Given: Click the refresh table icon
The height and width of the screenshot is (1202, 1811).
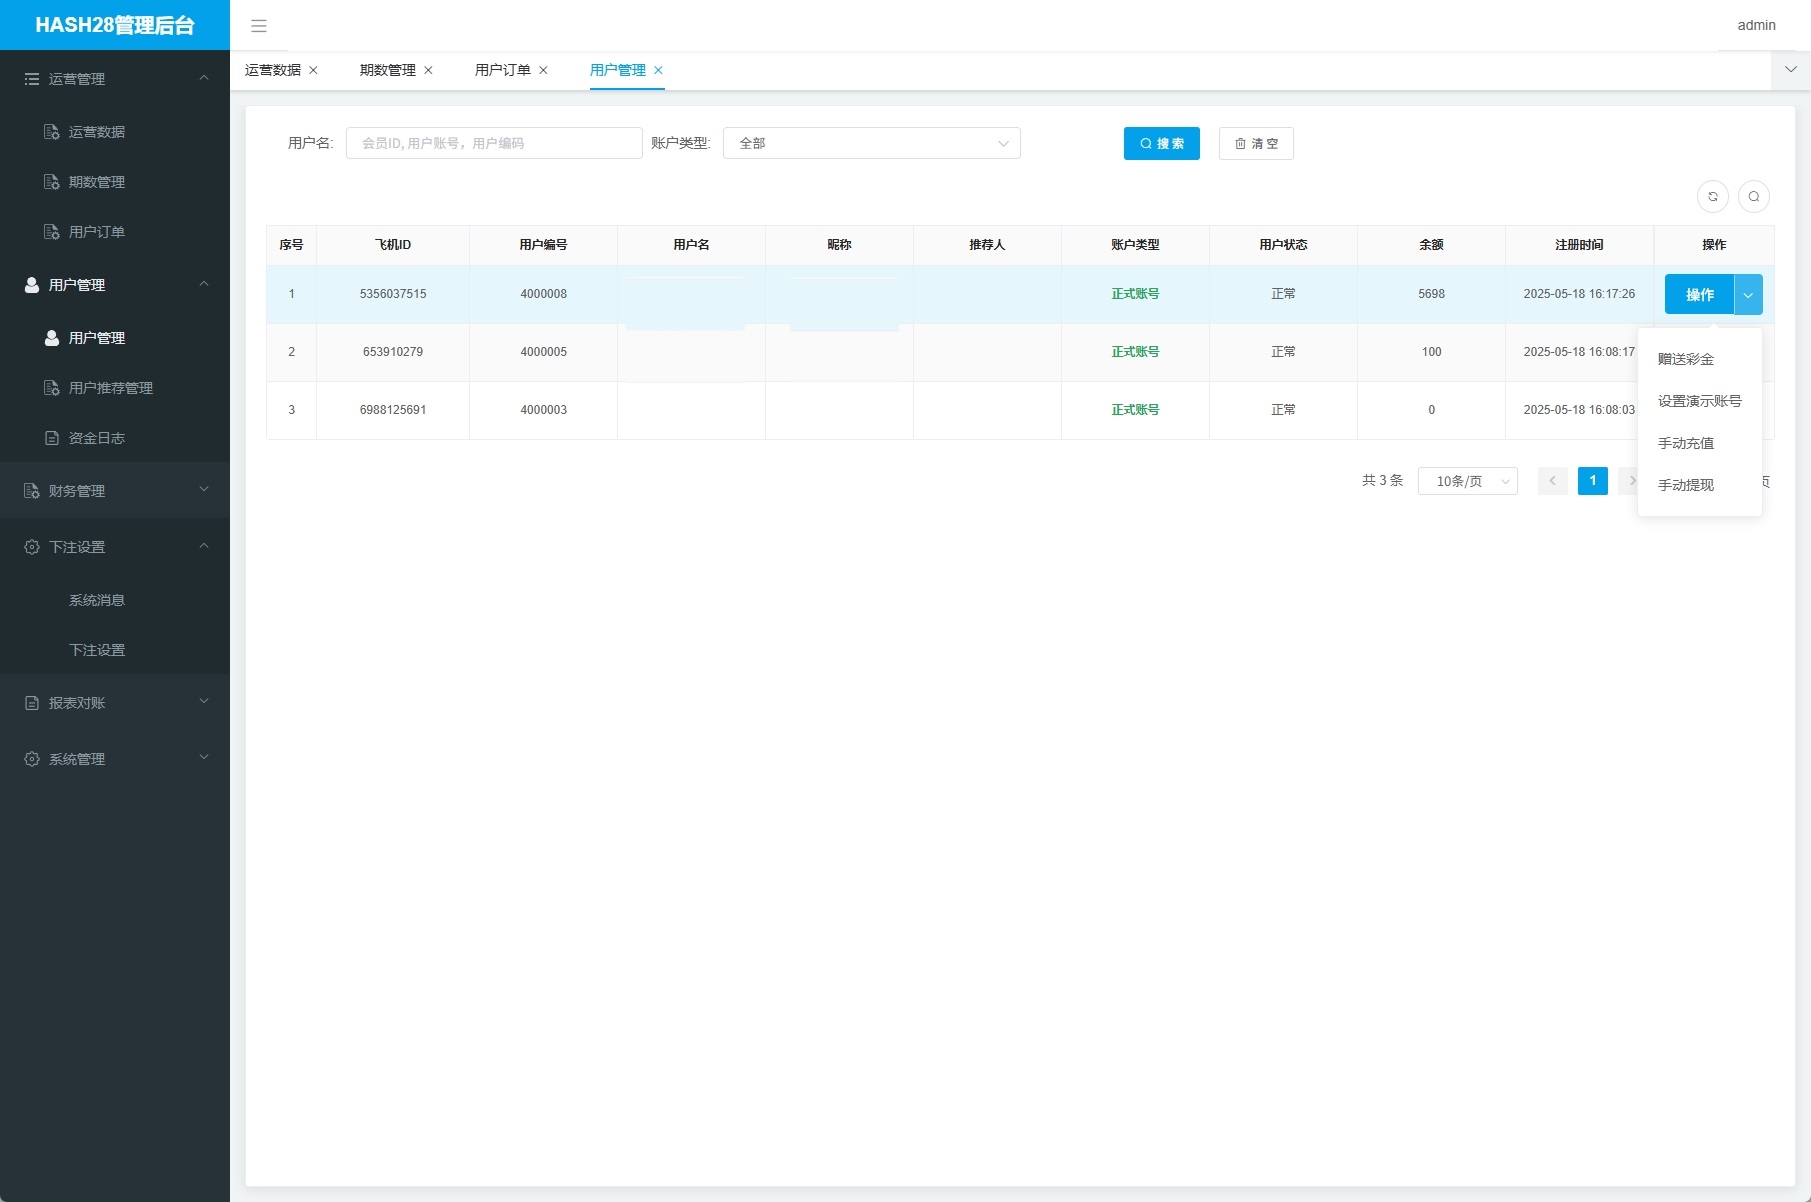Looking at the screenshot, I should [x=1713, y=196].
